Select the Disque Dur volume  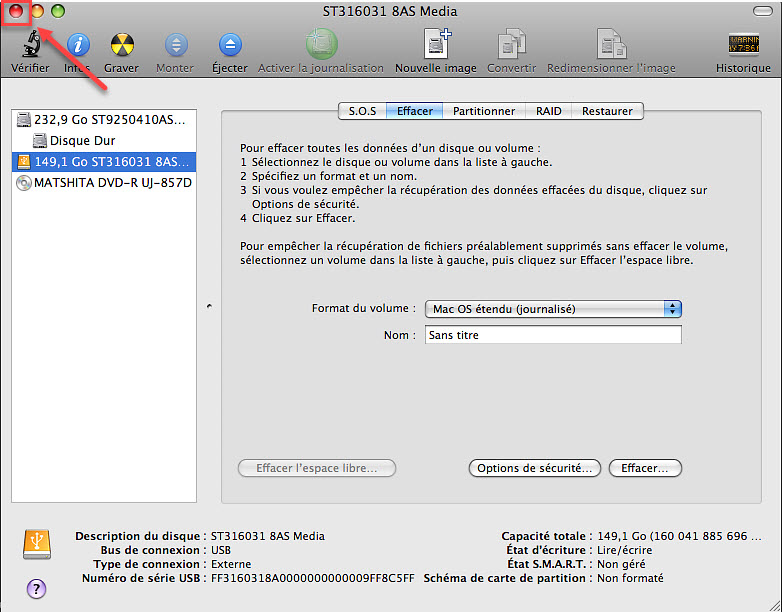(x=82, y=141)
